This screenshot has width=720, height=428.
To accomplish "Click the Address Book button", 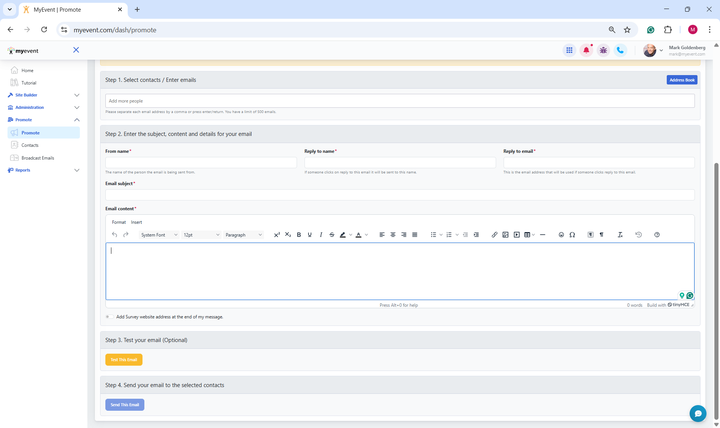I will point(682,80).
